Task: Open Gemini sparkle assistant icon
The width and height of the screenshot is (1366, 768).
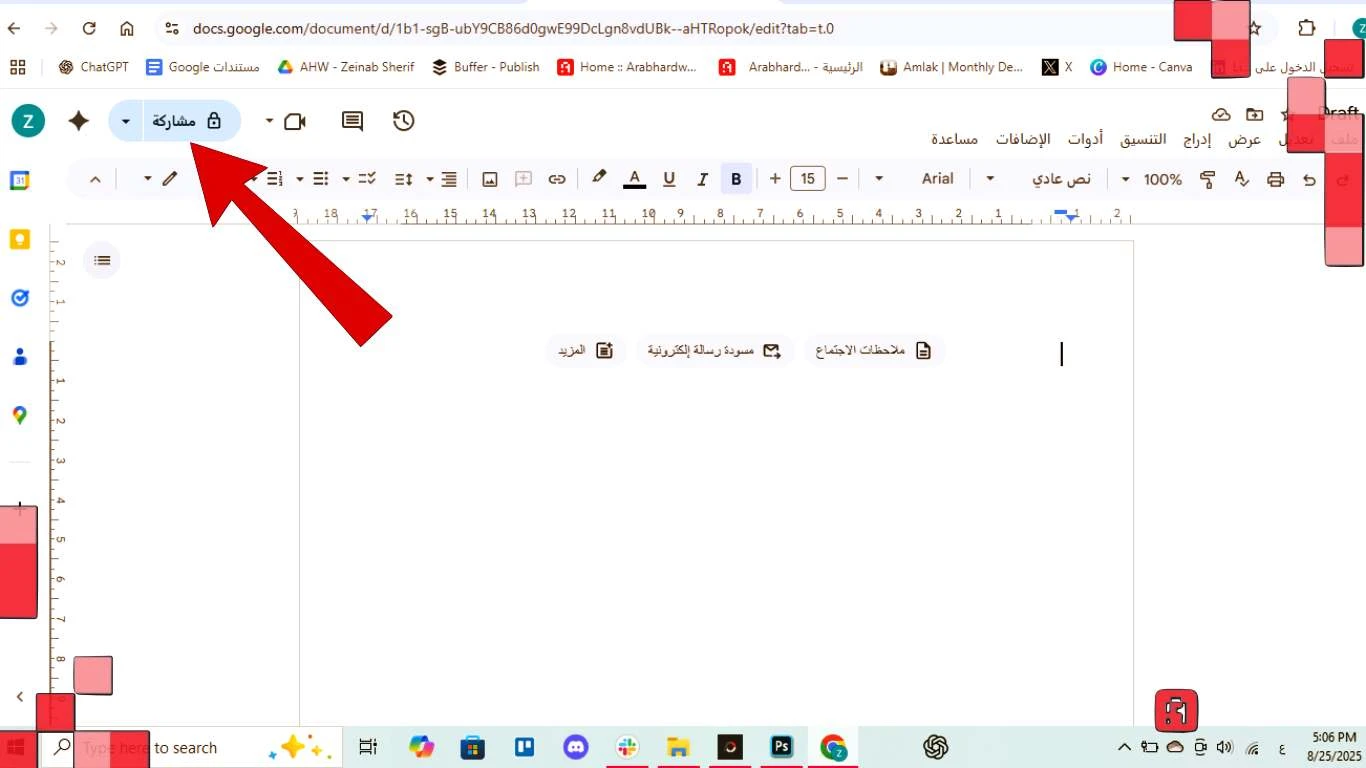Action: coord(78,121)
